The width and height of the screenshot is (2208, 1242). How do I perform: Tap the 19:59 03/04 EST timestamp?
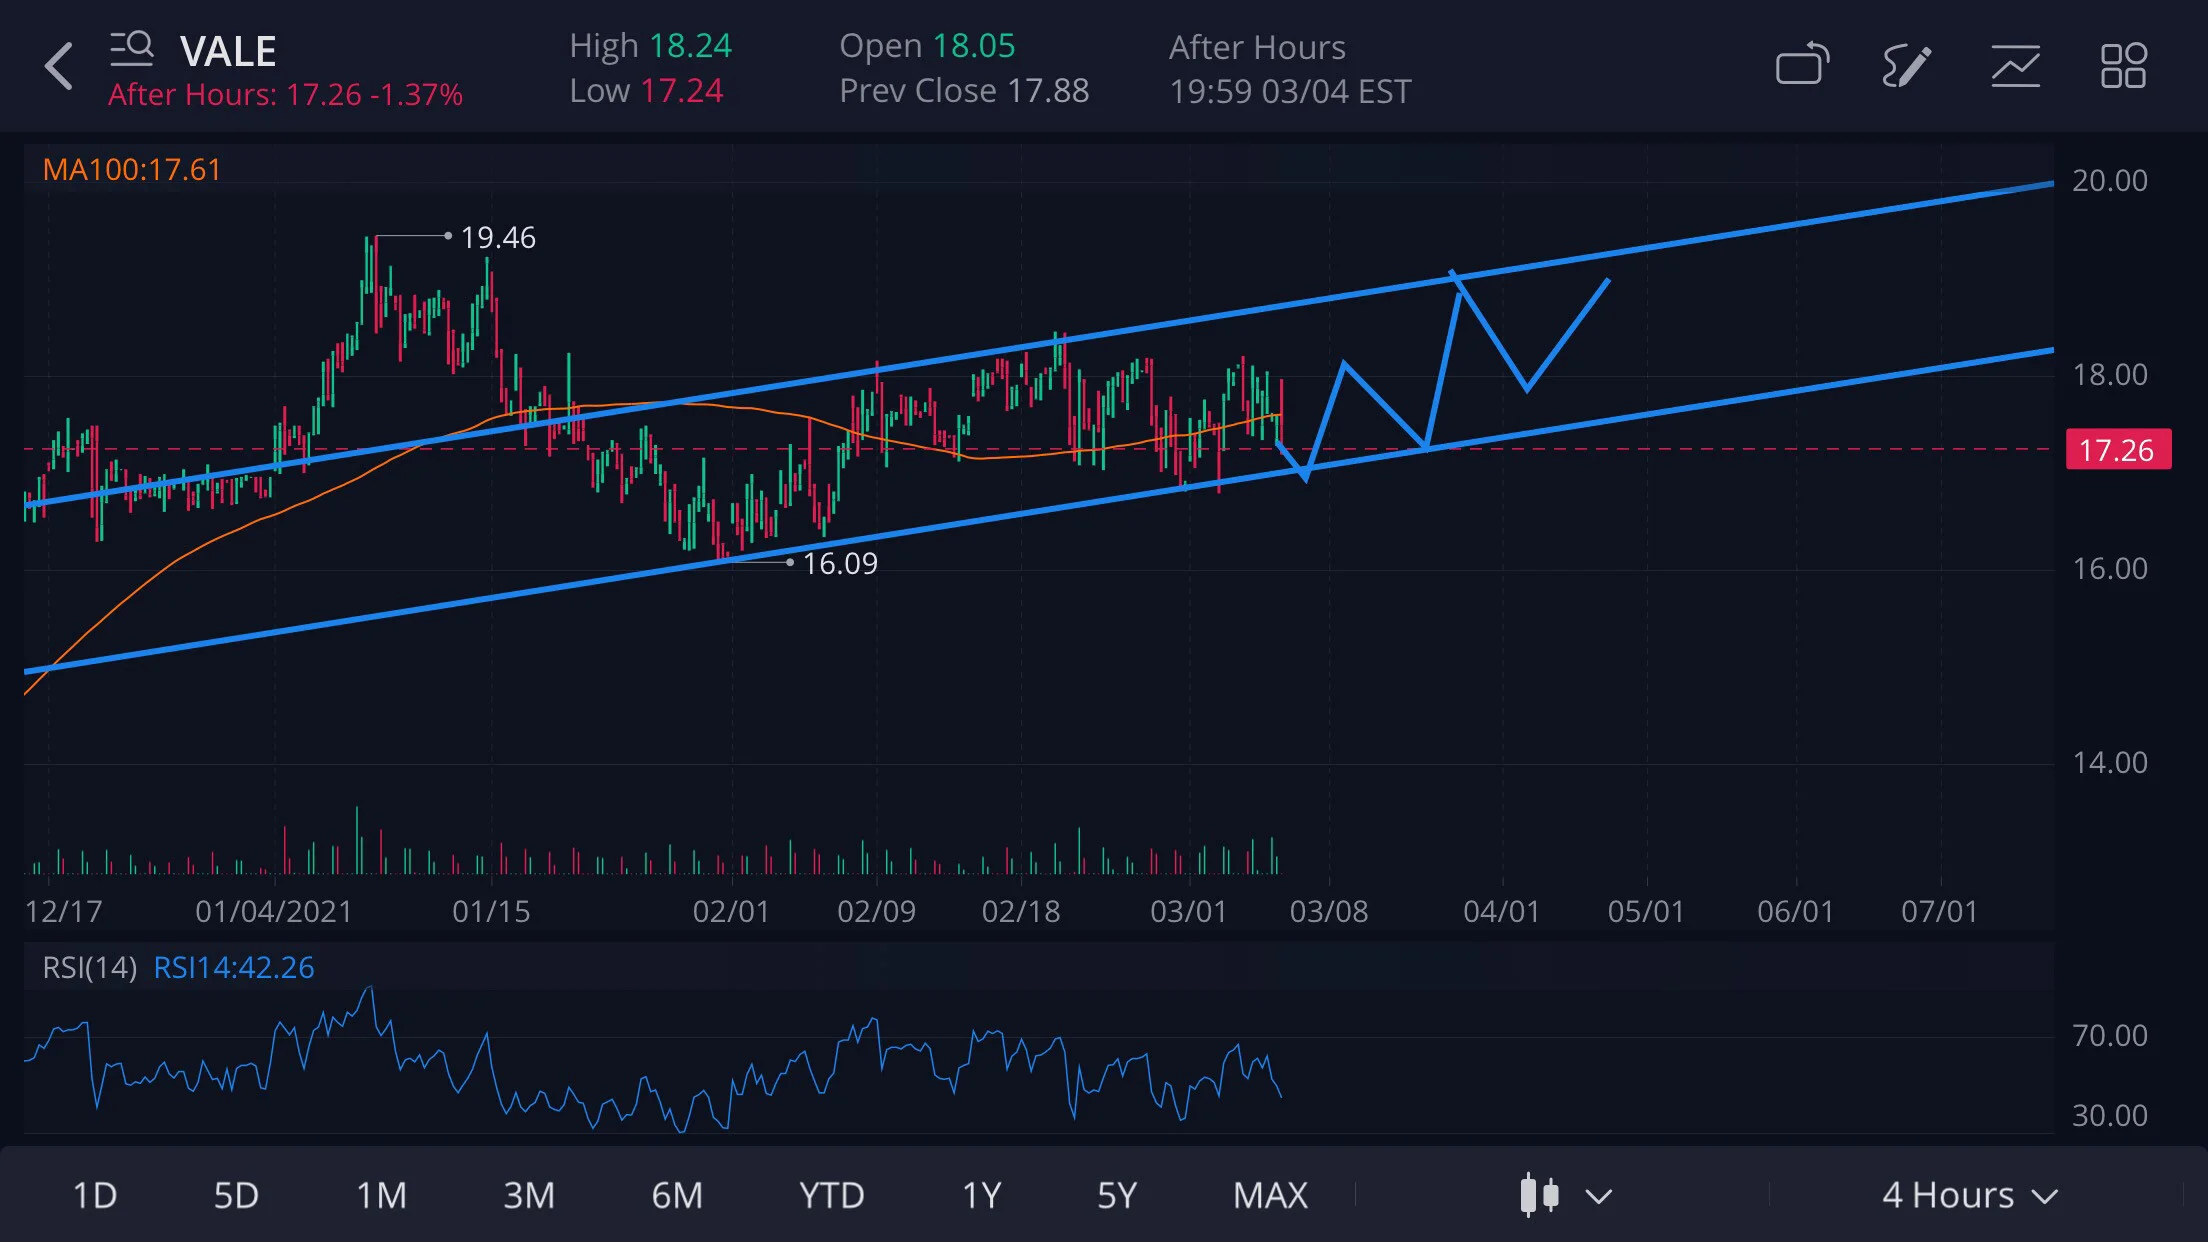click(x=1290, y=91)
